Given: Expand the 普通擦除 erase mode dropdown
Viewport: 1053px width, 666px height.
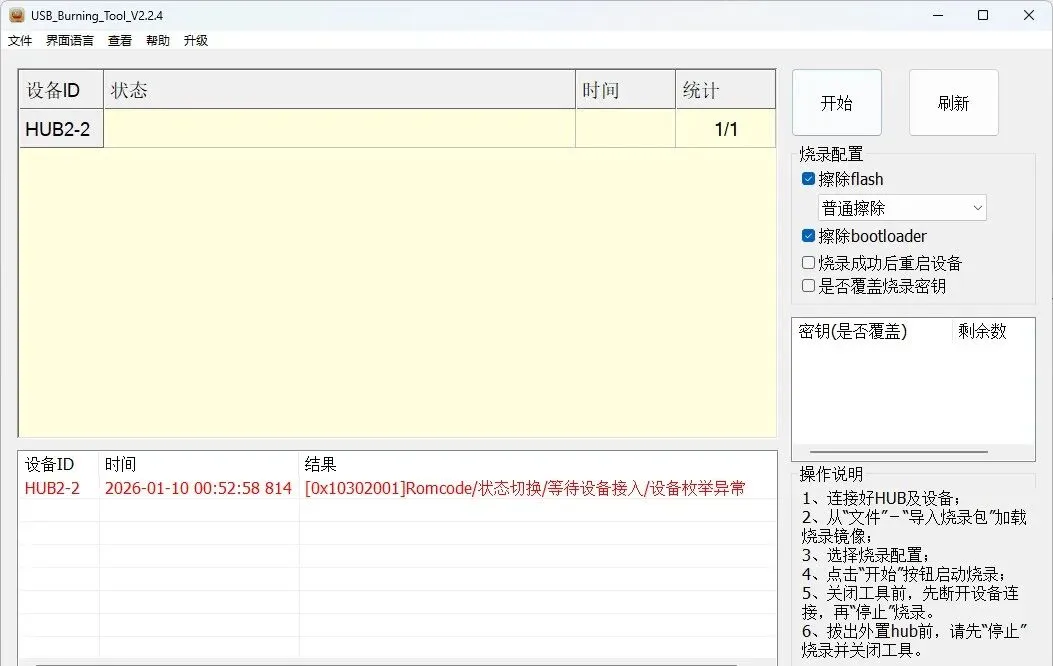Looking at the screenshot, I should coord(902,208).
